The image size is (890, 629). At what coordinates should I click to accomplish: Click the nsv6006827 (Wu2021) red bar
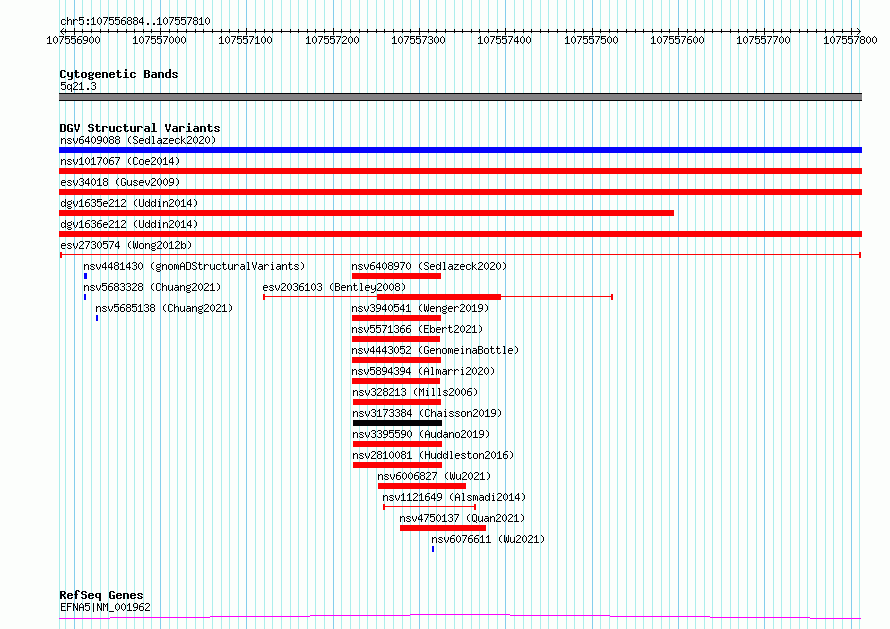click(x=422, y=486)
